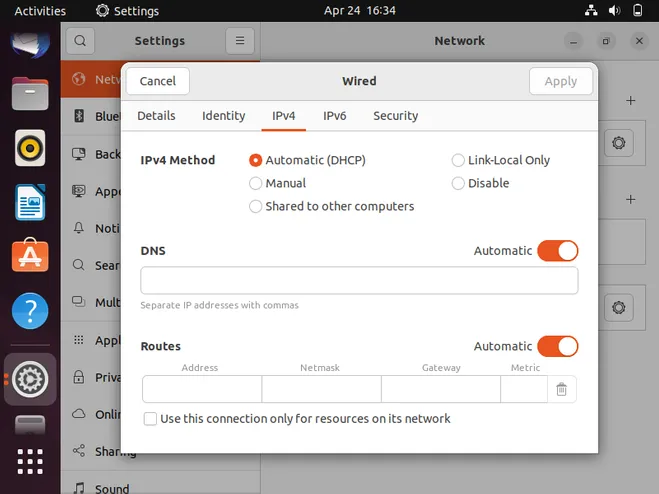
Task: Open Ubuntu Software from the dock
Action: (x=30, y=257)
